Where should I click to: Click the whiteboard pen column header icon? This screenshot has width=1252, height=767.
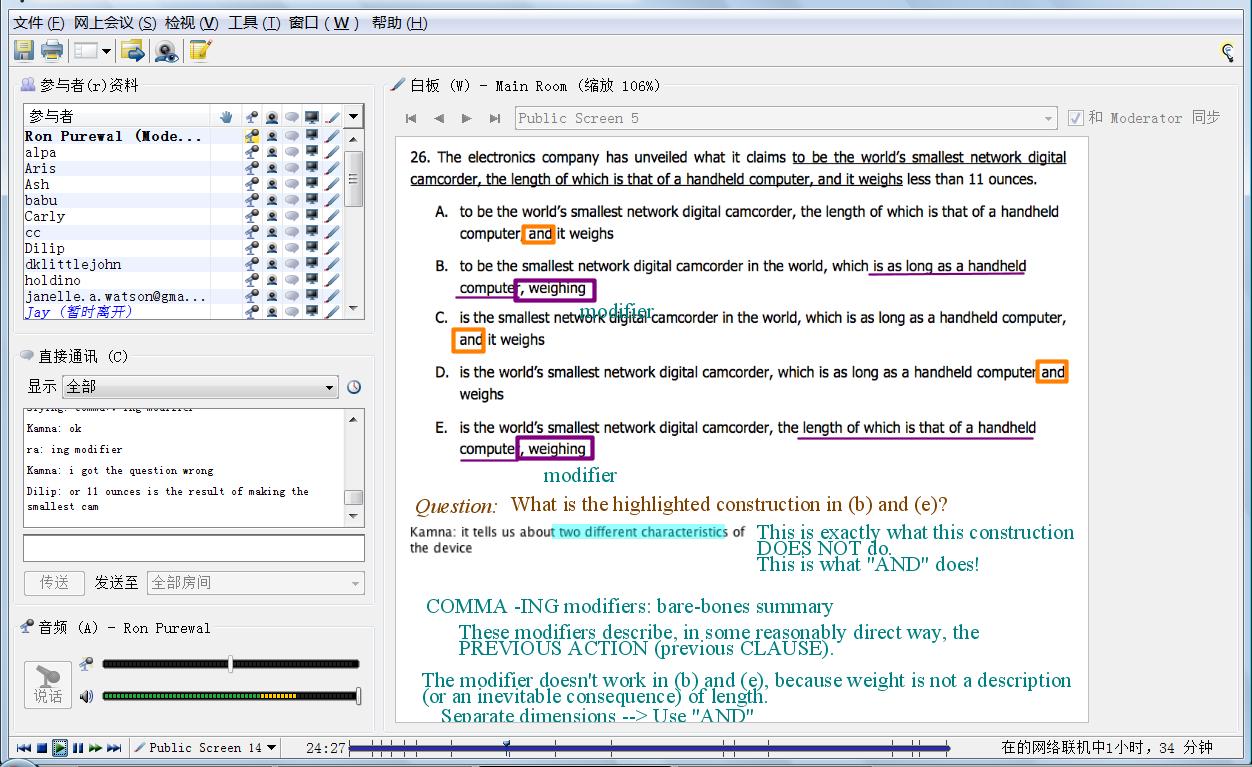[332, 117]
